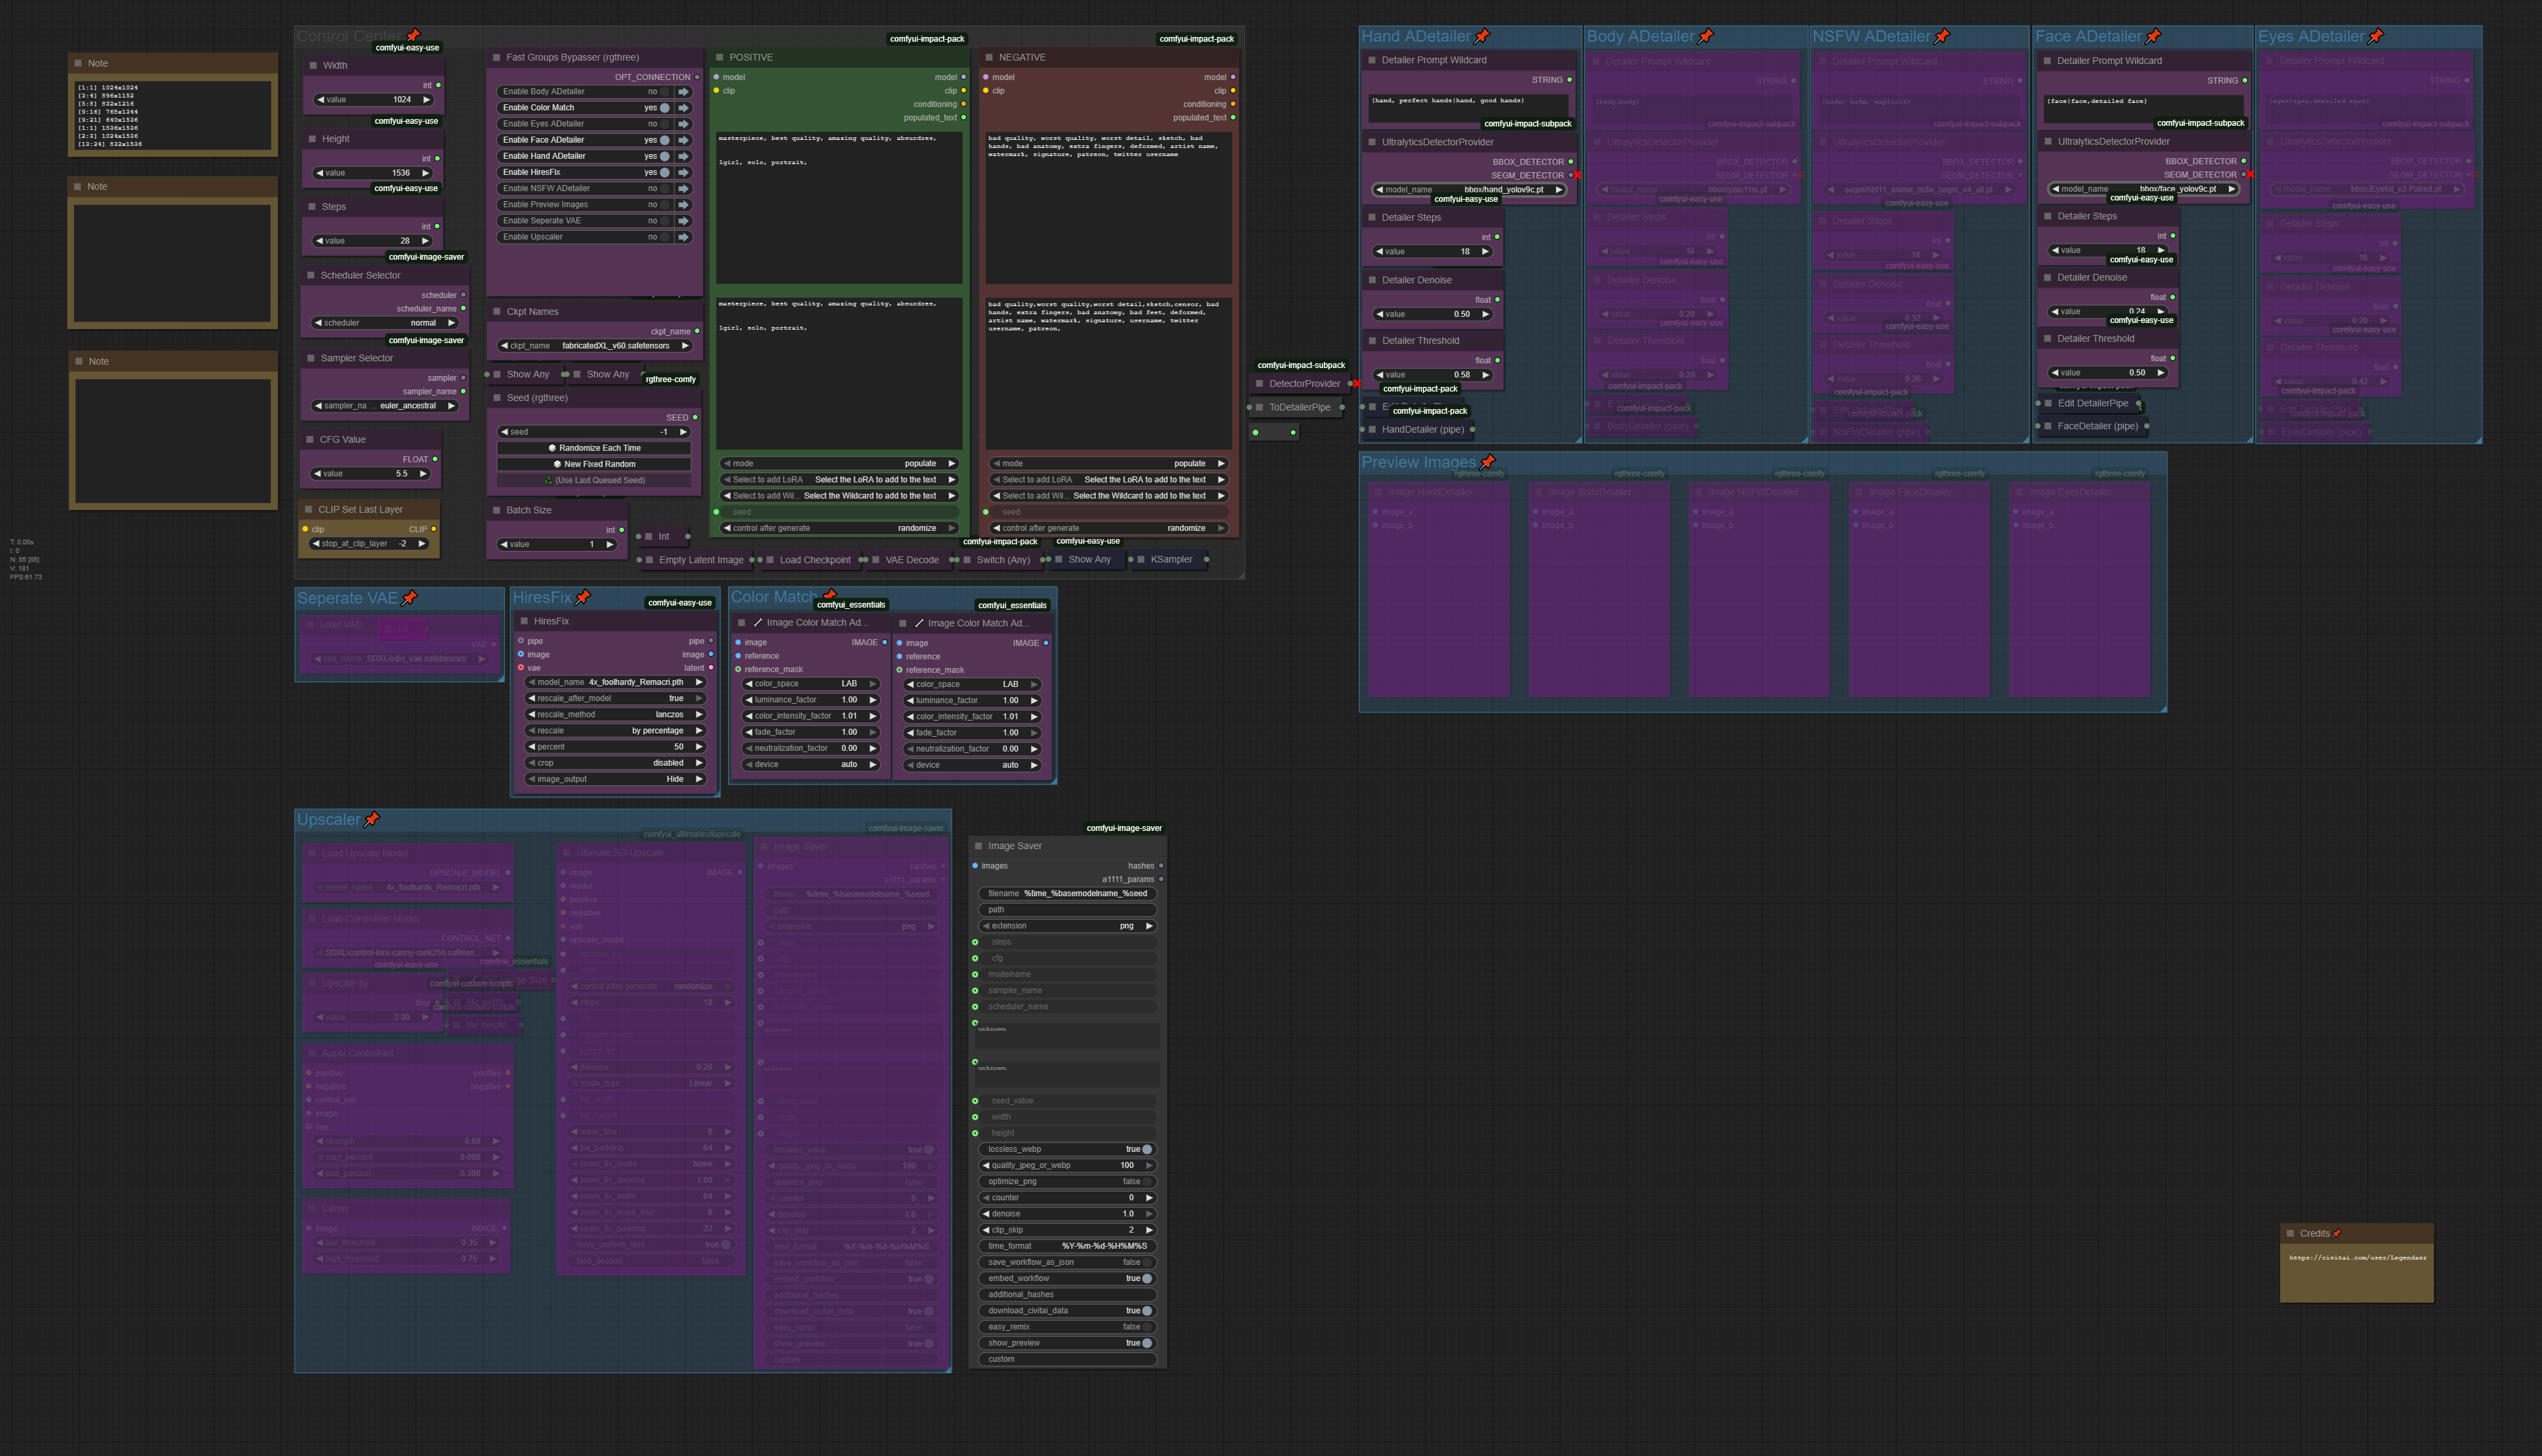
Task: Click the pin icon on Upscaler group
Action: pyautogui.click(x=371, y=819)
